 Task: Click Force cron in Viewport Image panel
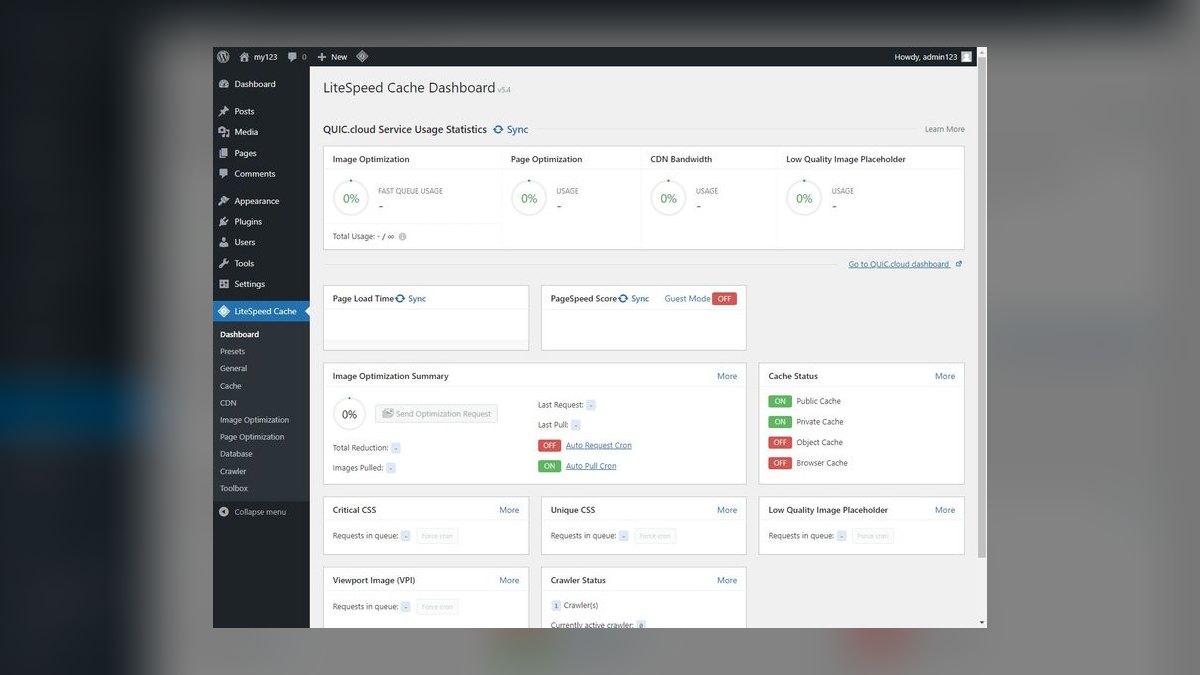pos(437,607)
